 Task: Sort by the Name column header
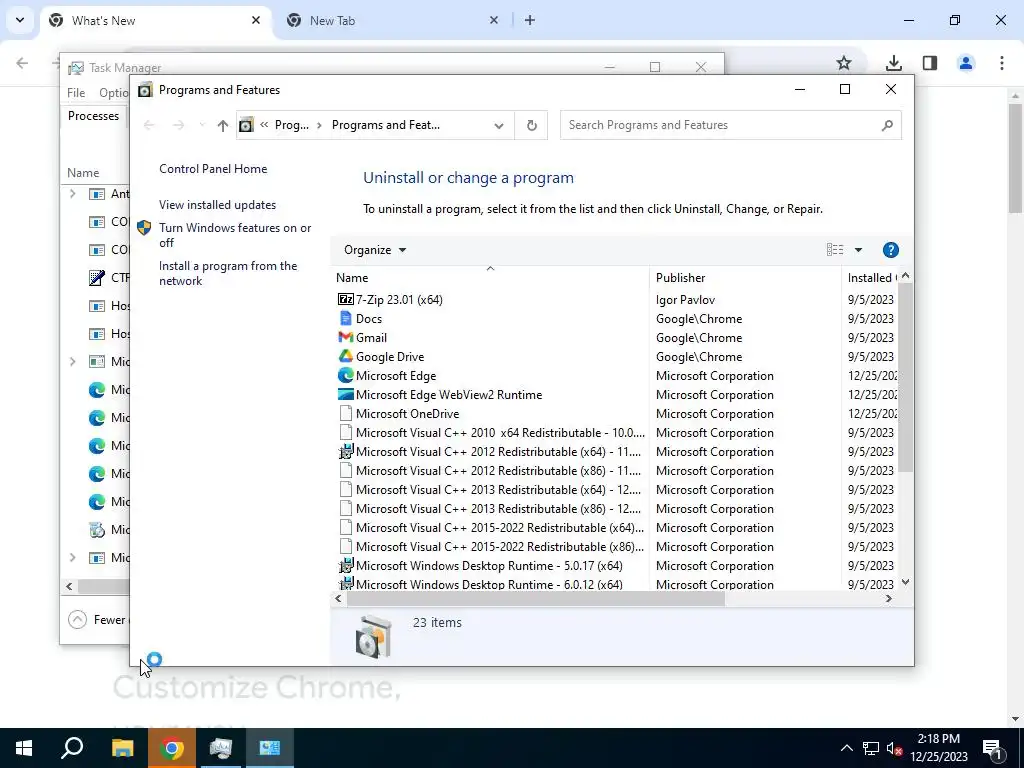[490, 278]
